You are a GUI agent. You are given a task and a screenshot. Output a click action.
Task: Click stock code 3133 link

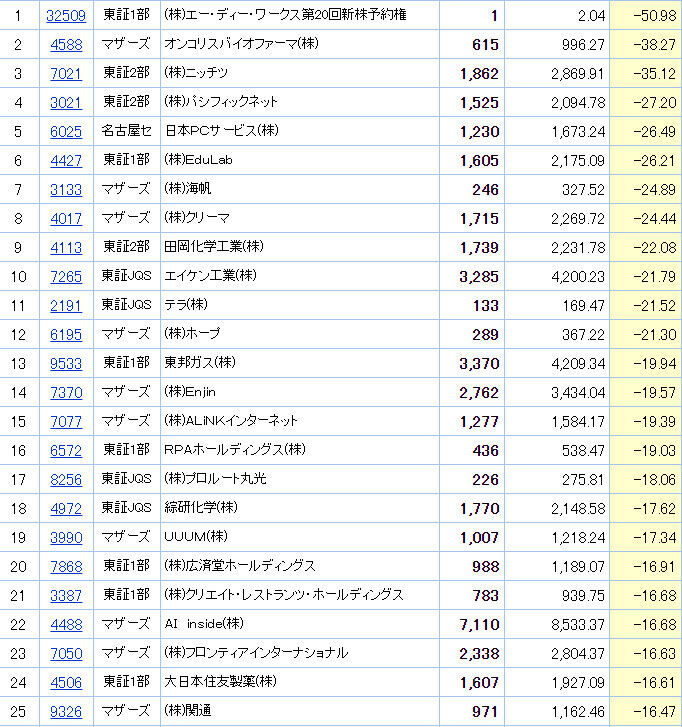(66, 190)
